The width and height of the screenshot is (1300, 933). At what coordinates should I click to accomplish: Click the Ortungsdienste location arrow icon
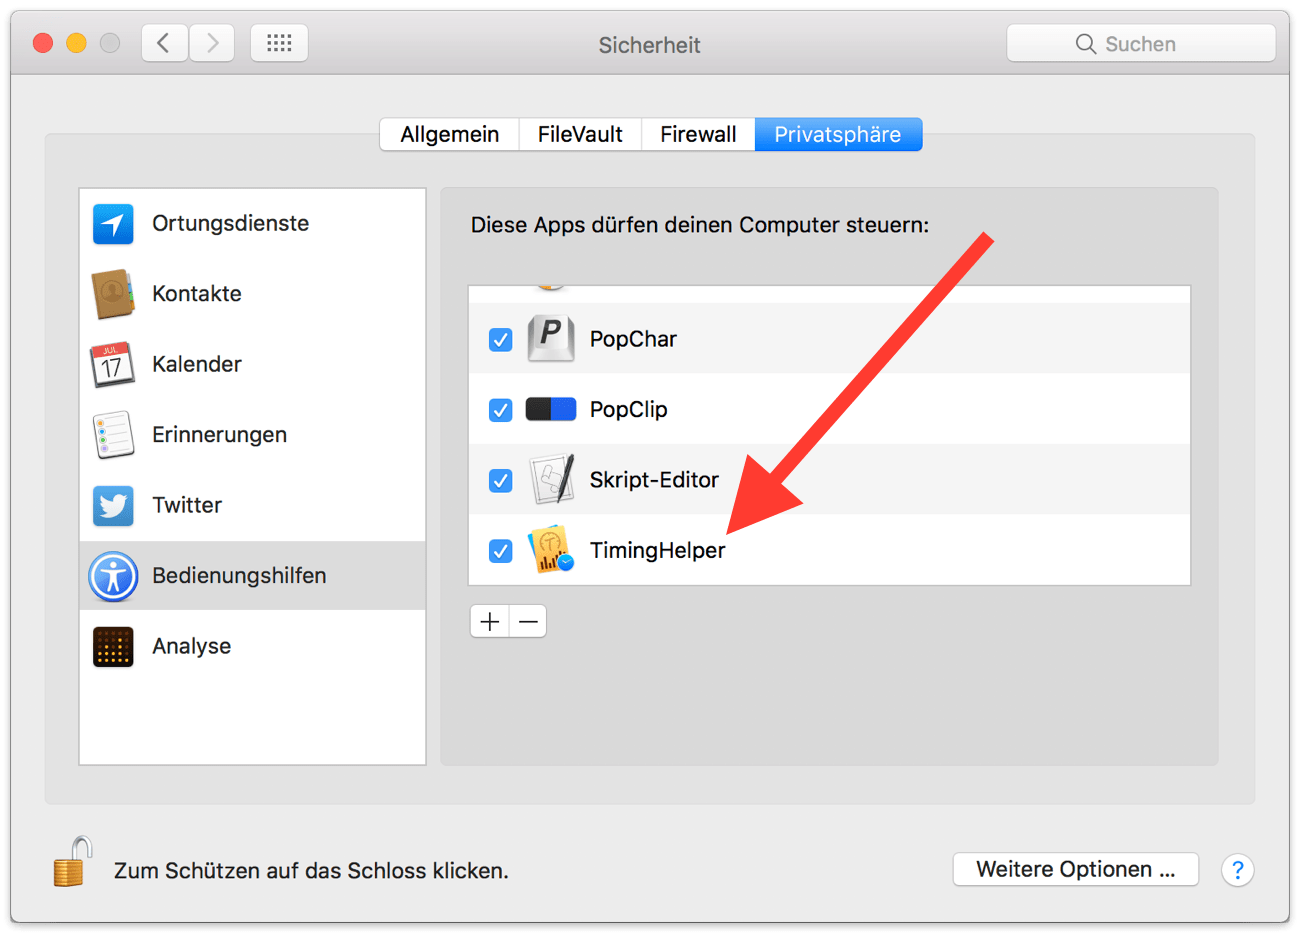[x=113, y=224]
